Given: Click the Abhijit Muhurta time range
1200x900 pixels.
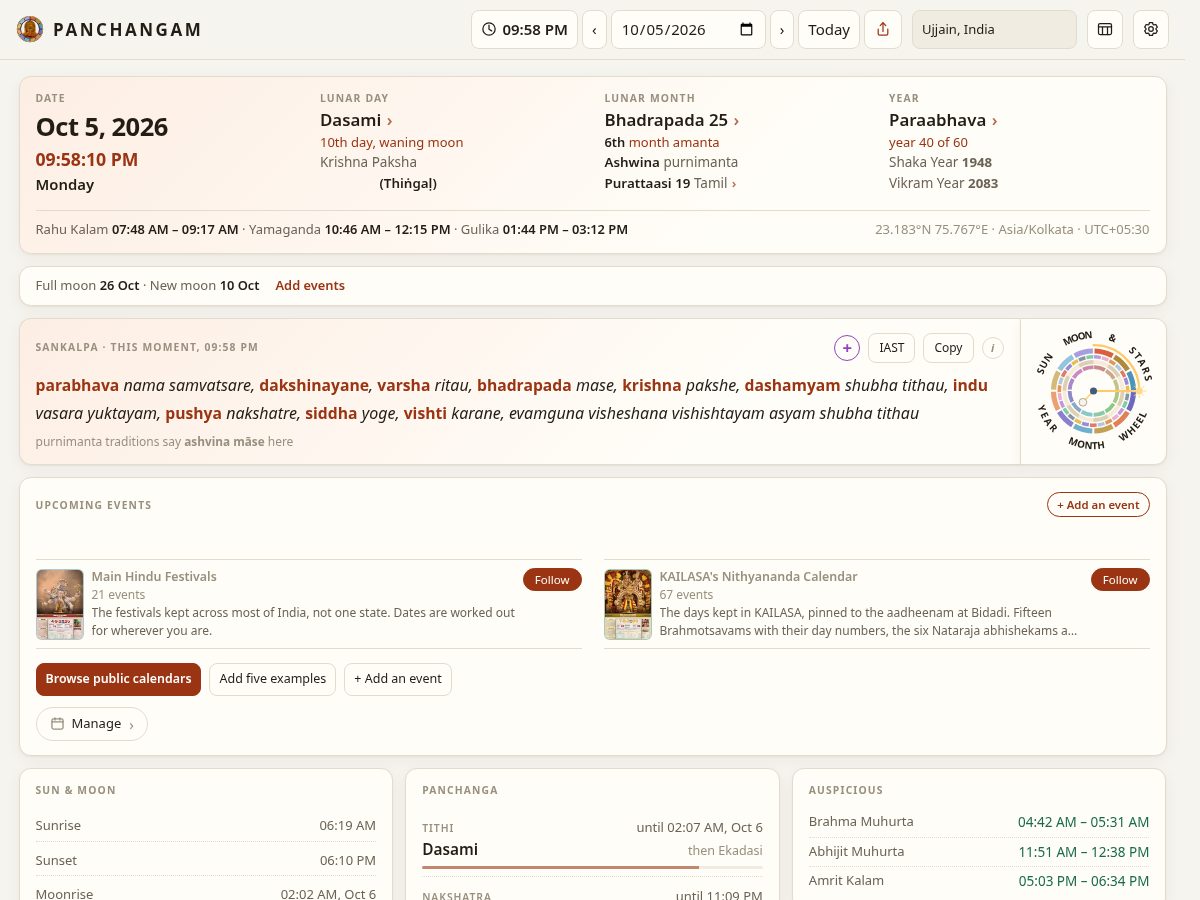Looking at the screenshot, I should (1083, 852).
